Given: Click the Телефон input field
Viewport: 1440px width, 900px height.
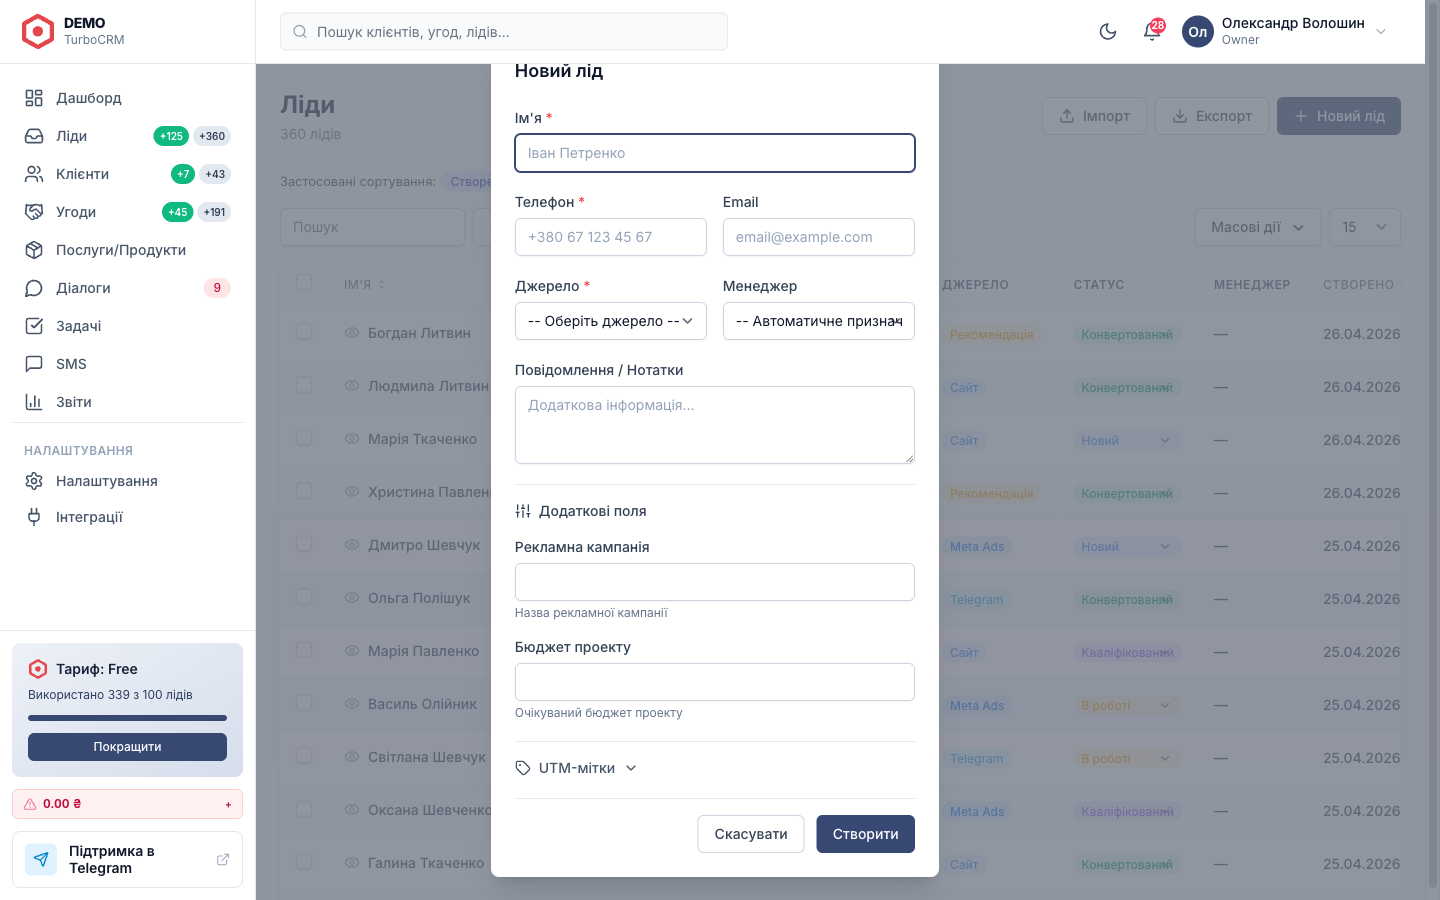Looking at the screenshot, I should click(x=611, y=237).
